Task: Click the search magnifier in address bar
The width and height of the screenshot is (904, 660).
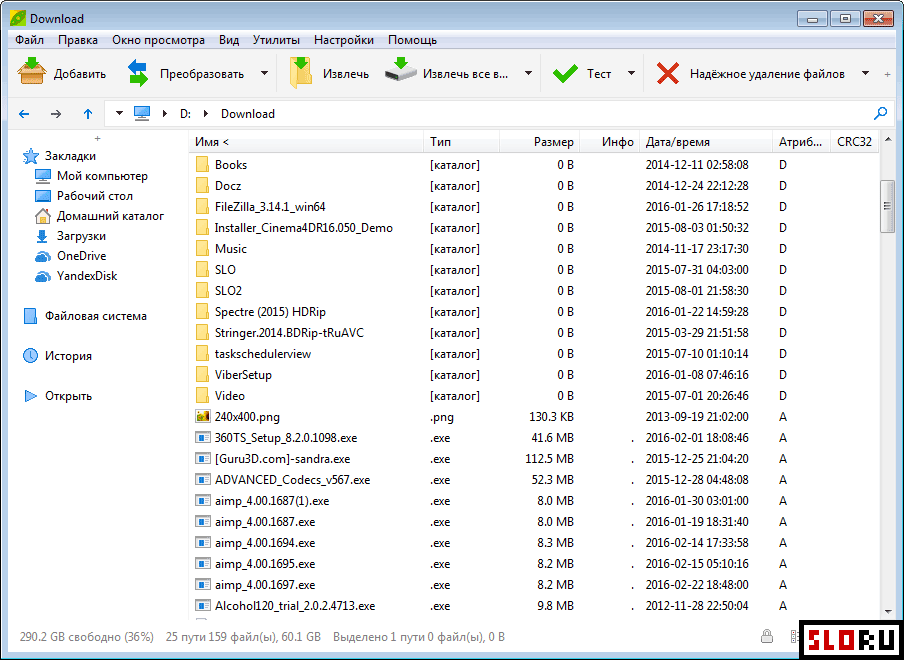Action: point(881,113)
